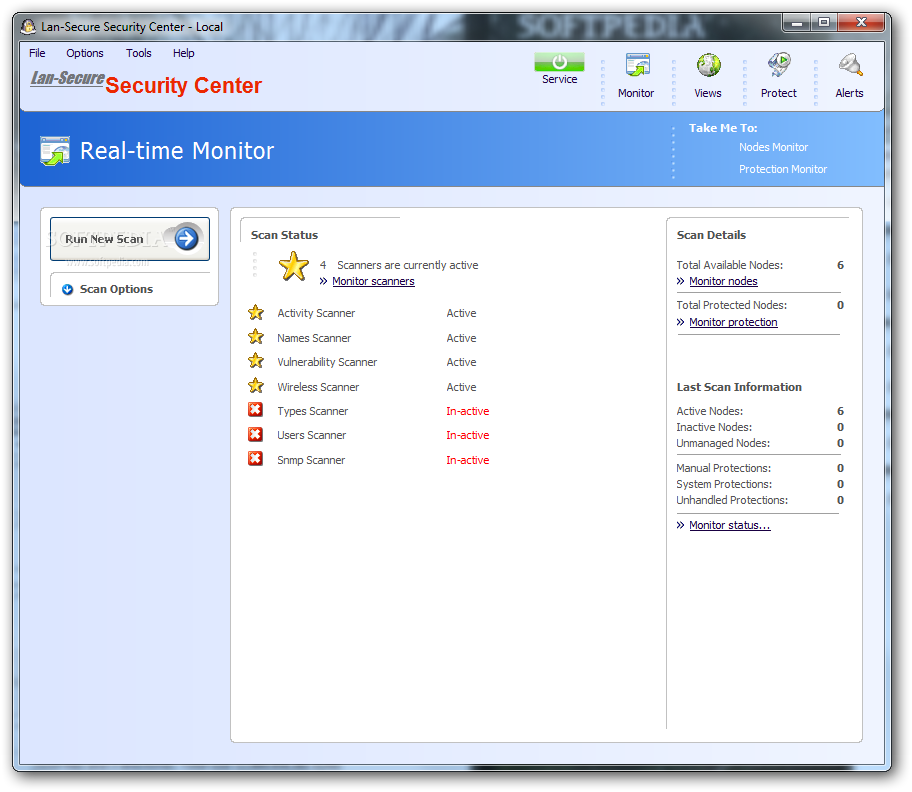
Task: Click the Total Available Nodes label
Action: click(x=729, y=265)
